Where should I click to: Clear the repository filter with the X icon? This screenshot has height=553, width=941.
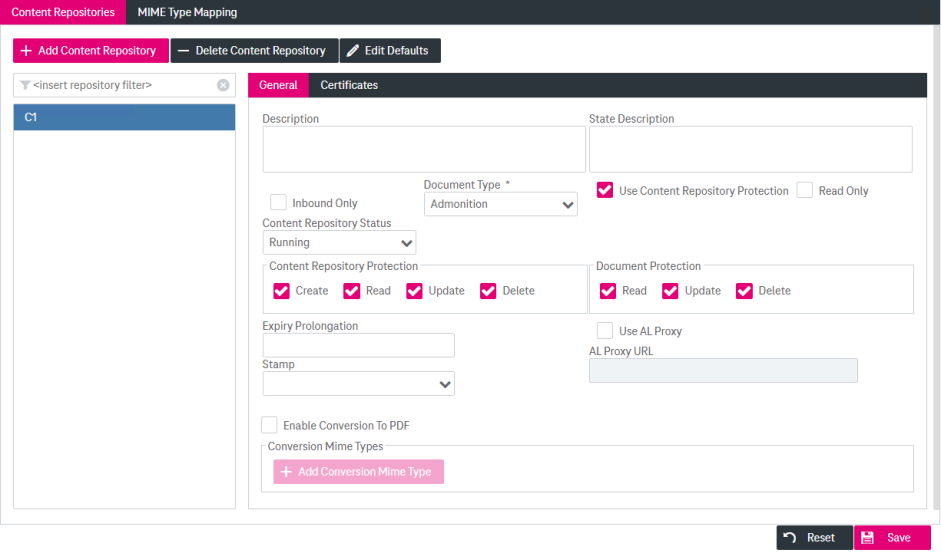(223, 86)
